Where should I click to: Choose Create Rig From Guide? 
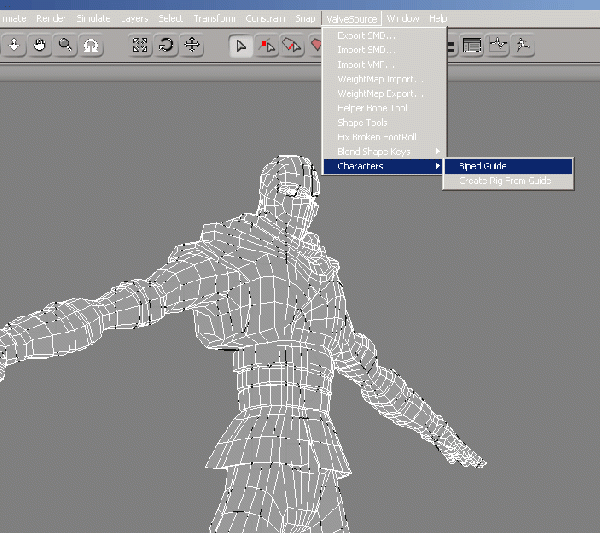(508, 181)
